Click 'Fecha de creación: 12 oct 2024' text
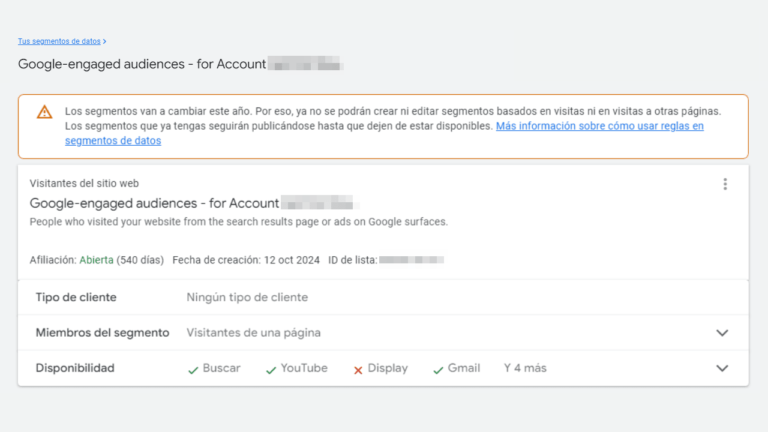Viewport: 768px width, 432px height. (246, 260)
